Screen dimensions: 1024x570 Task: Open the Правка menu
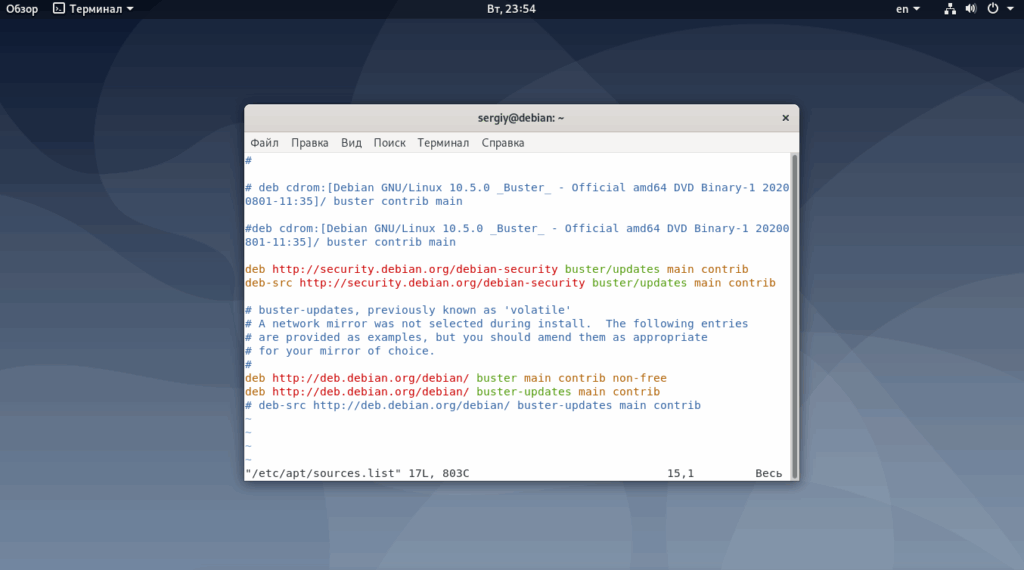pos(310,143)
